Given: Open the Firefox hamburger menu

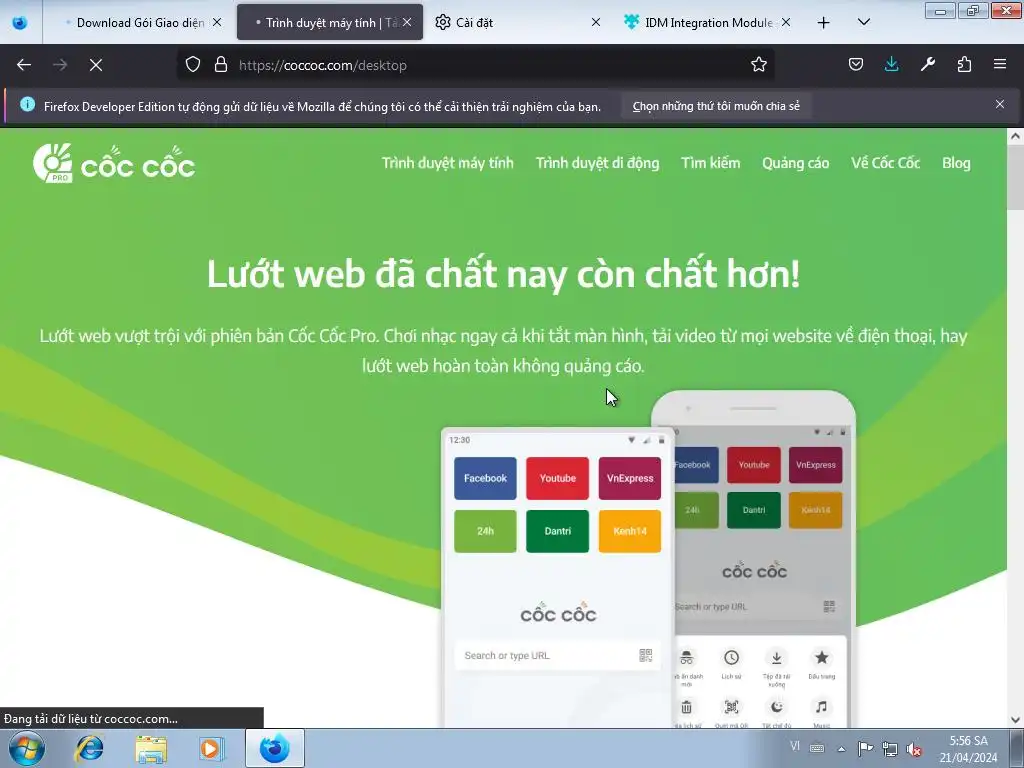Looking at the screenshot, I should pyautogui.click(x=1000, y=64).
